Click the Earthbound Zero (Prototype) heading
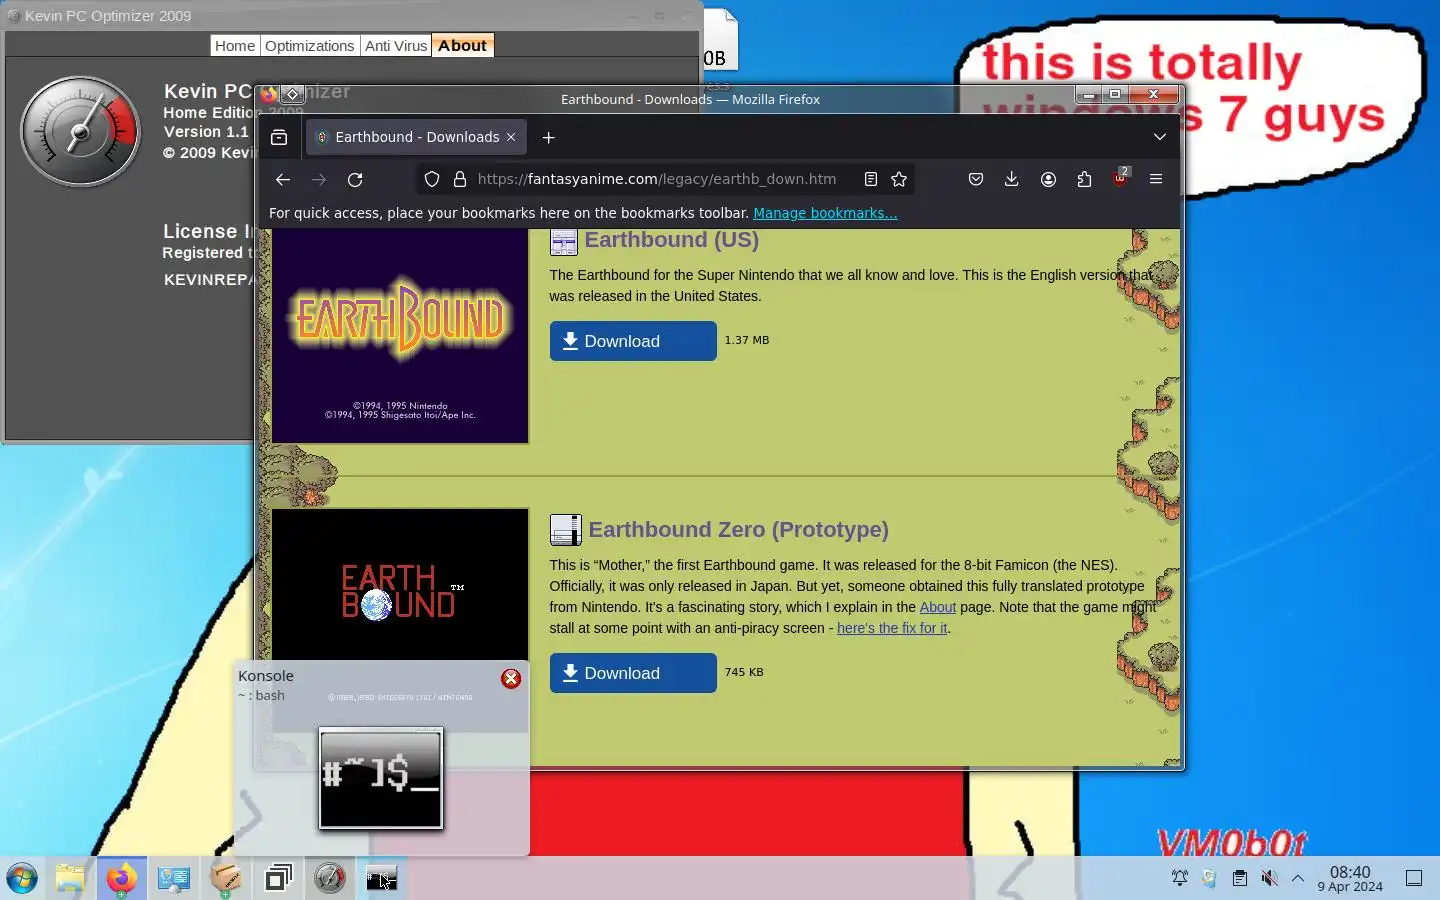Viewport: 1440px width, 900px height. click(738, 530)
